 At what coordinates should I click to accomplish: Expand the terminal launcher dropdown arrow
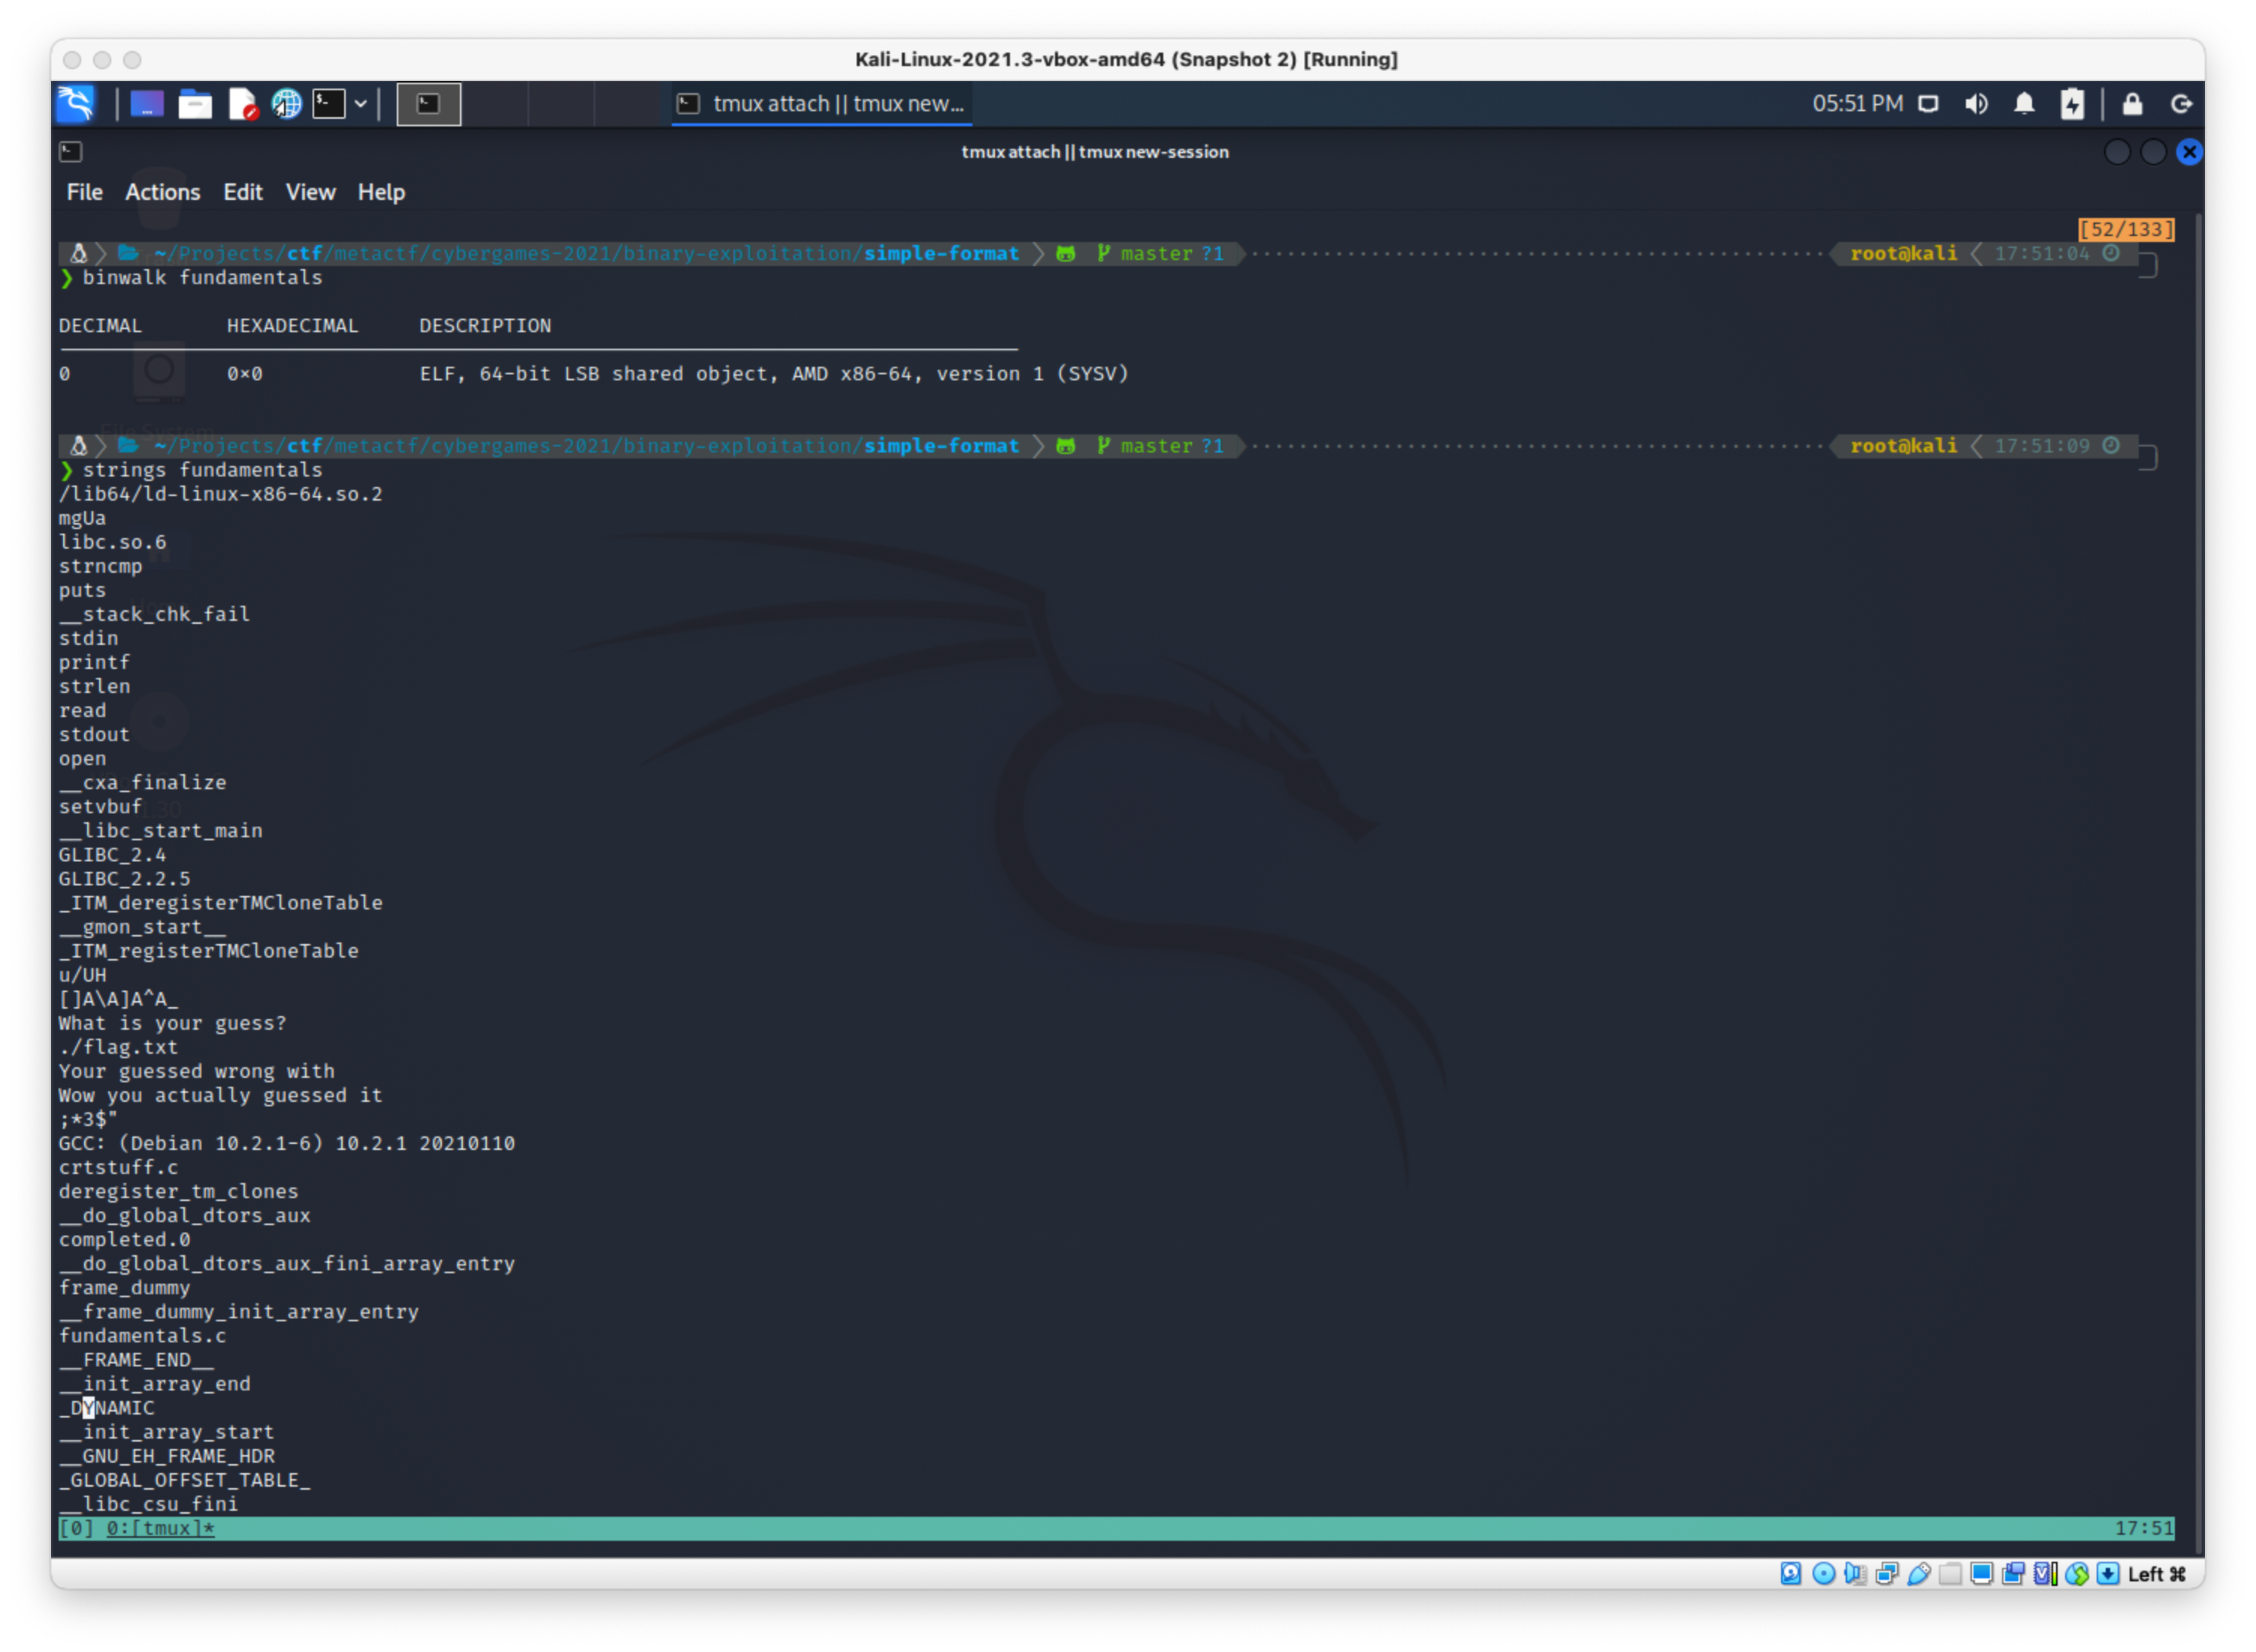pos(361,104)
